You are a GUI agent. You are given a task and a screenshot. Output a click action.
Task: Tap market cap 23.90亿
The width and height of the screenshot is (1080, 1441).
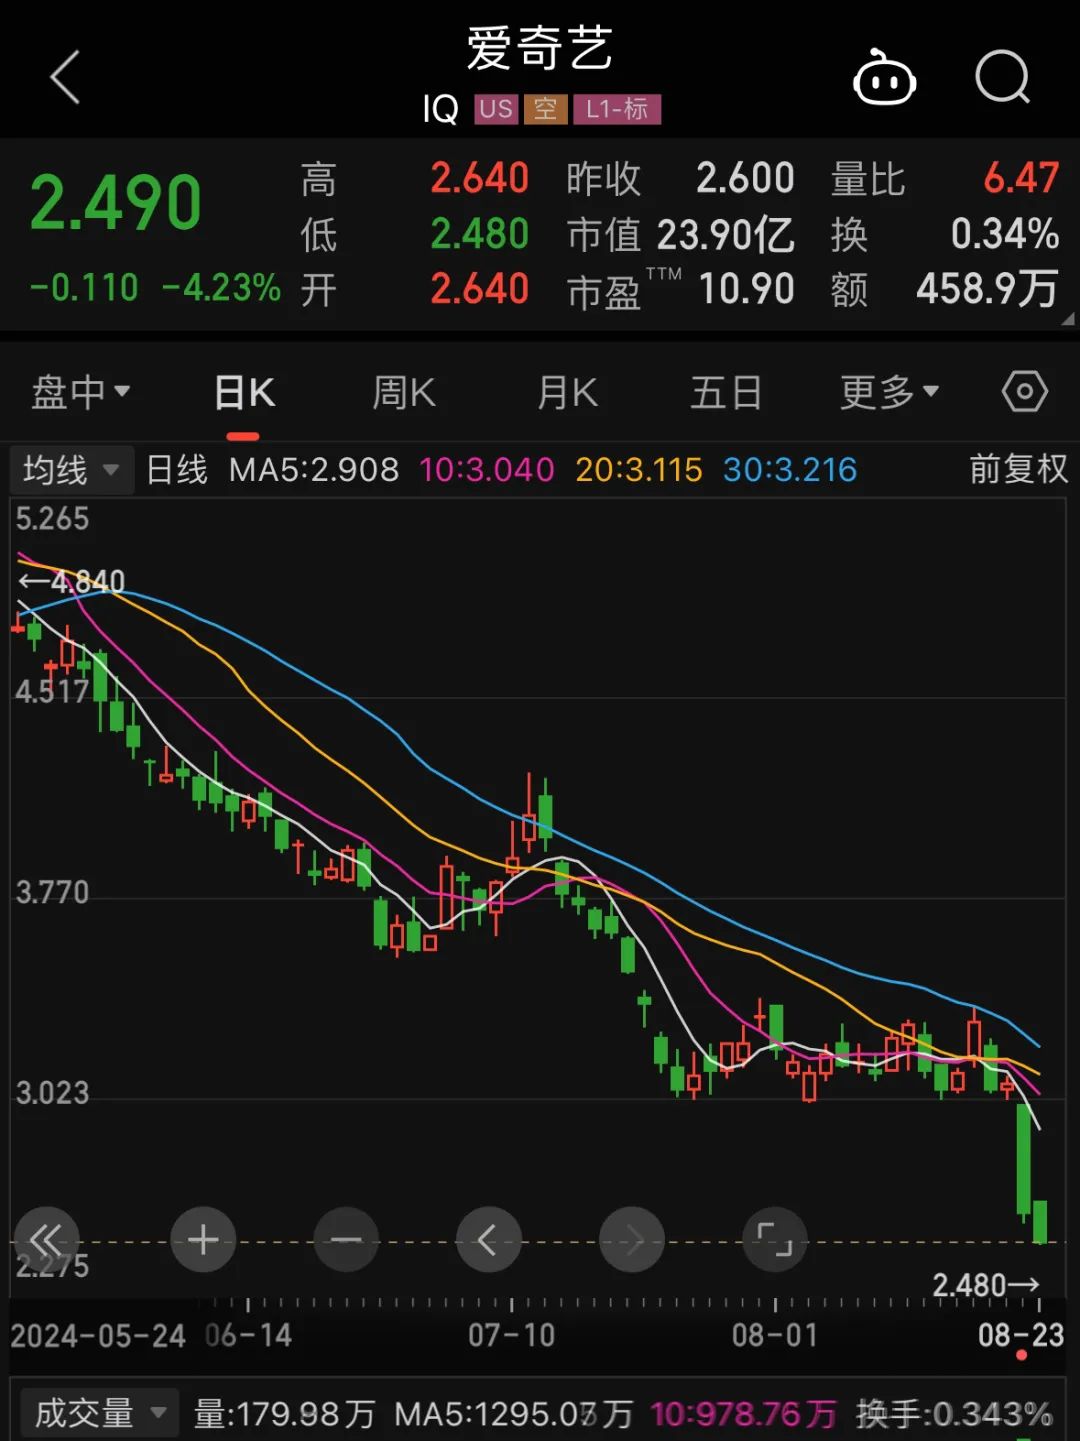725,235
